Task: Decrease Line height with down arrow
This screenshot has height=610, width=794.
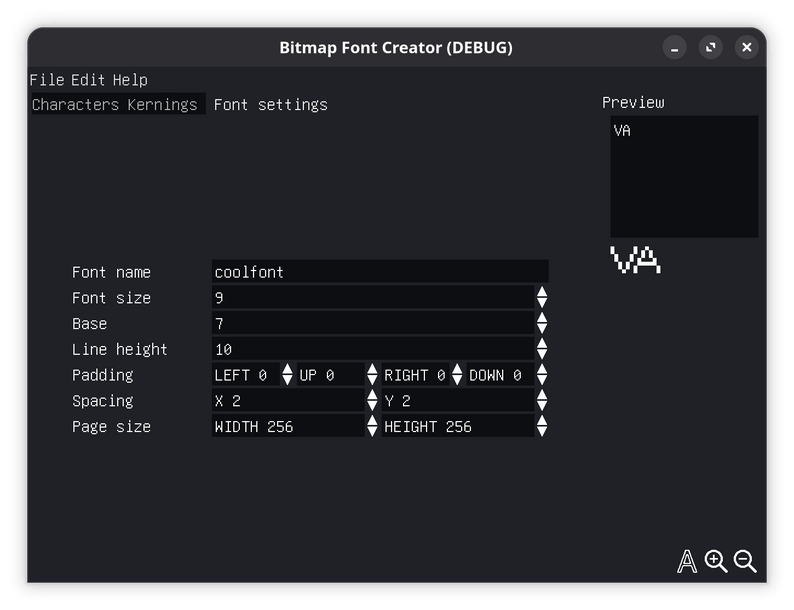Action: pos(542,354)
